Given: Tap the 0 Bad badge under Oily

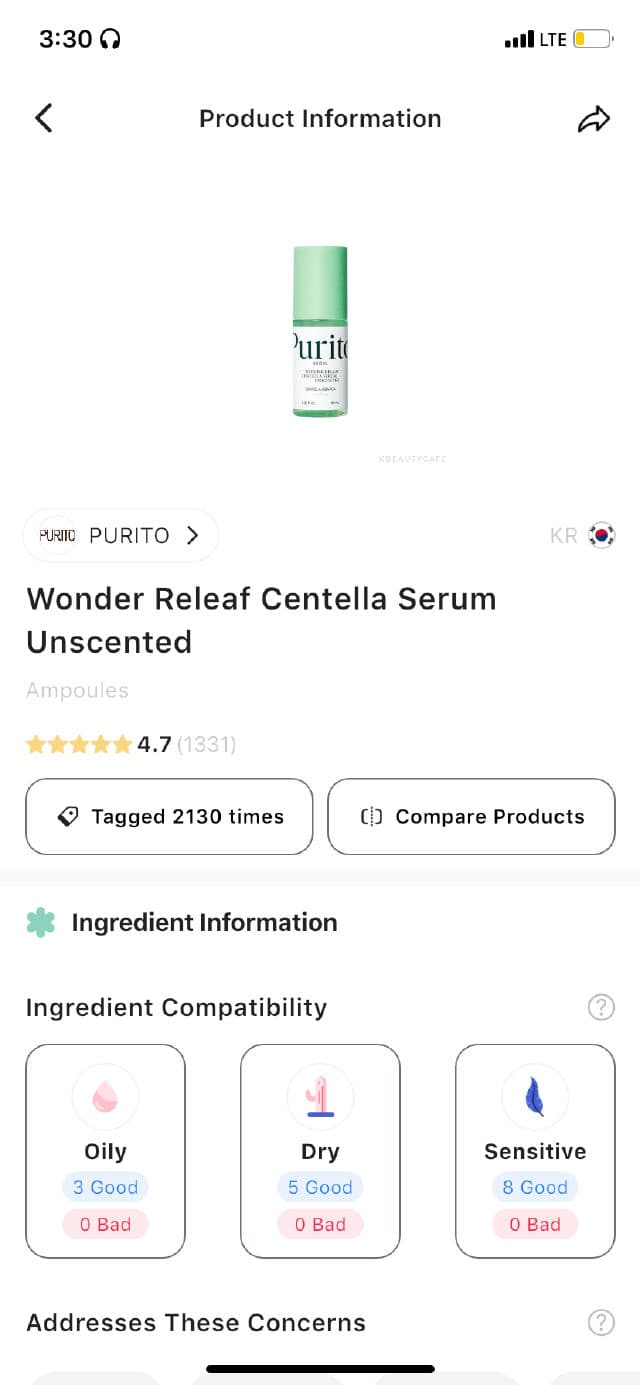Looking at the screenshot, I should [105, 1224].
